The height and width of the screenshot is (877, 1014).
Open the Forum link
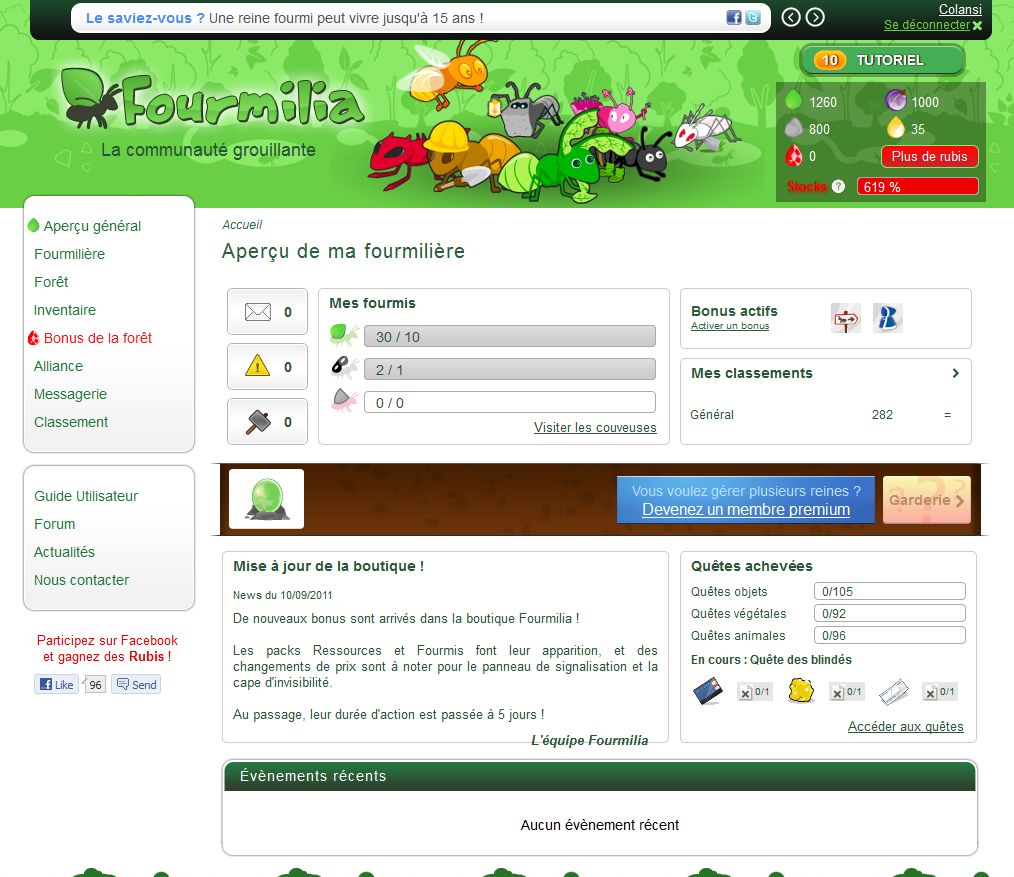pos(54,524)
